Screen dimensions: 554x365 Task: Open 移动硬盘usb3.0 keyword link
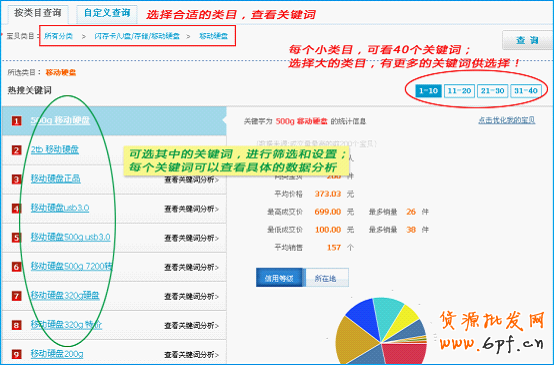60,208
